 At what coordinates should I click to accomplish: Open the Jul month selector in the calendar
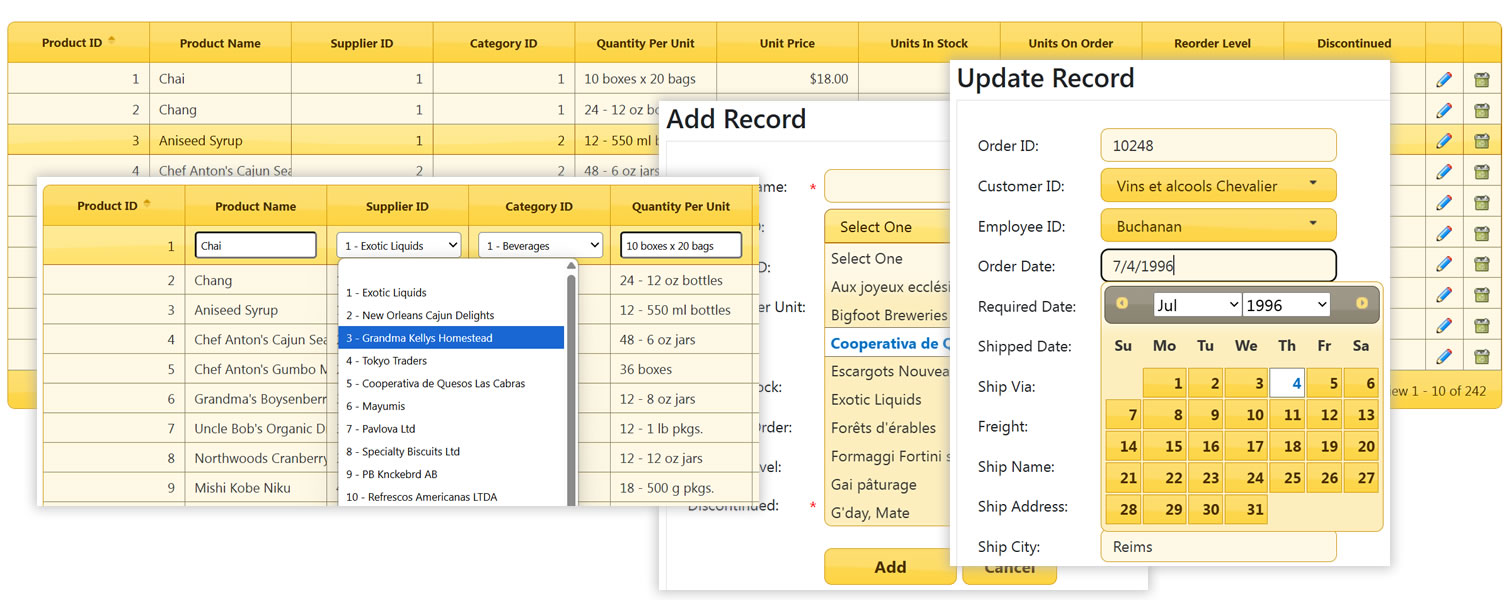click(x=1197, y=305)
